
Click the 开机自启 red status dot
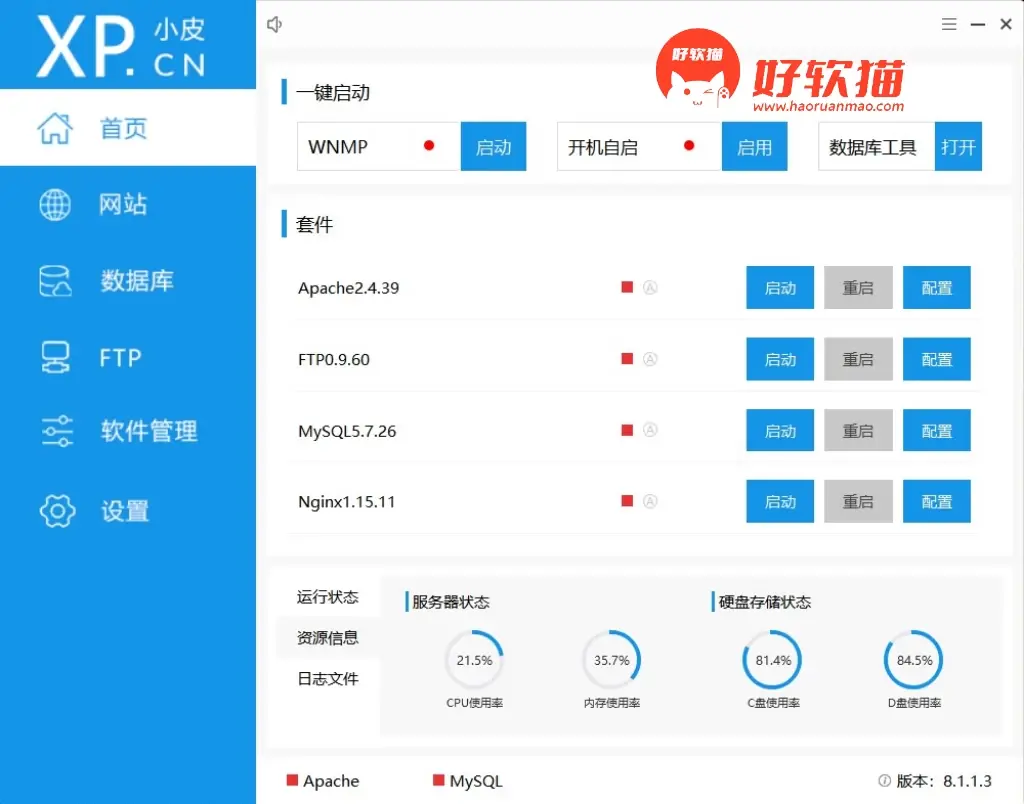(x=688, y=145)
